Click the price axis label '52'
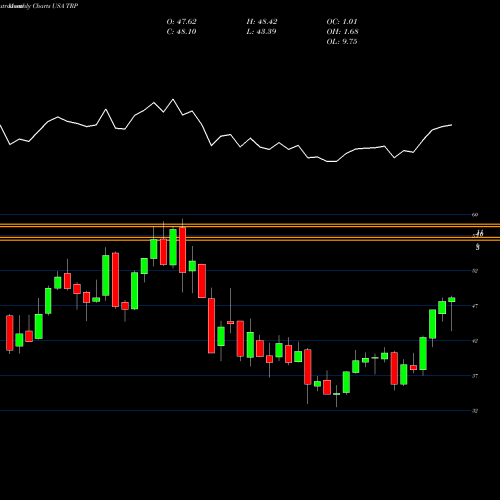This screenshot has width=500, height=500. pos(475,271)
